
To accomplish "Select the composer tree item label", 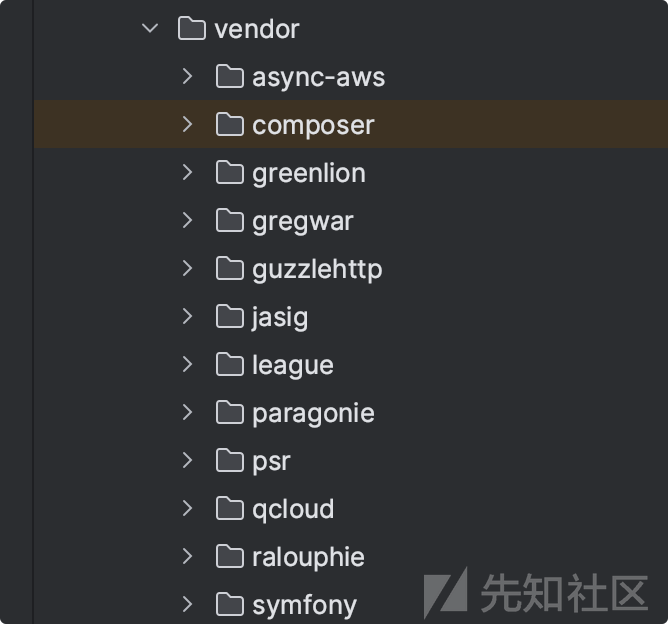I will (x=313, y=125).
